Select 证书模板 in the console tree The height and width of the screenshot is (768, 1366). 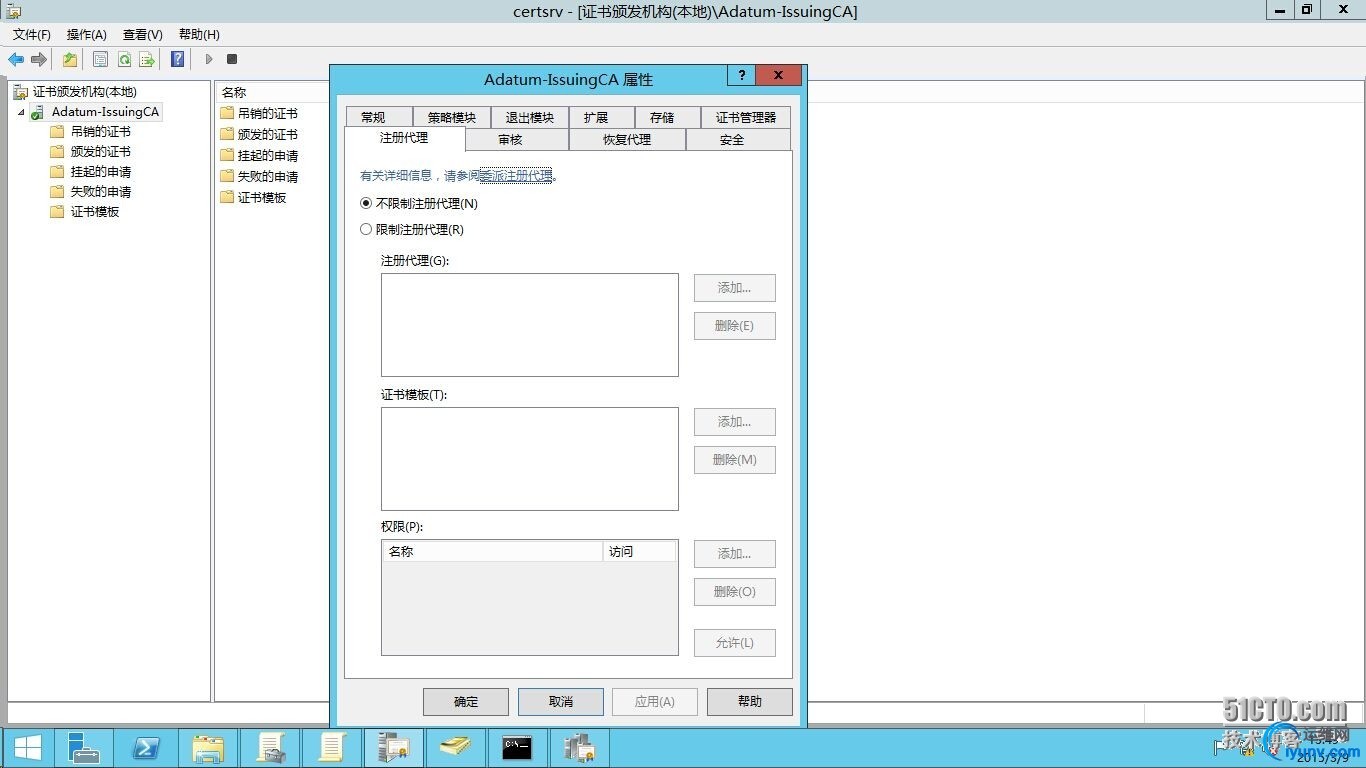pos(95,211)
